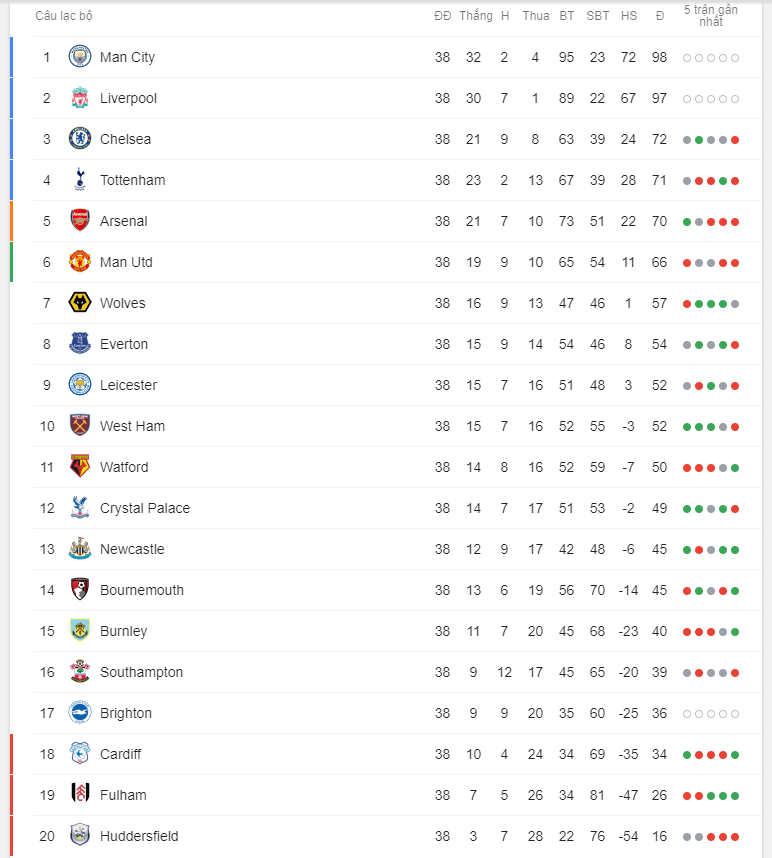Click the Watford club crest
Screen dimensions: 772x858
[80, 467]
